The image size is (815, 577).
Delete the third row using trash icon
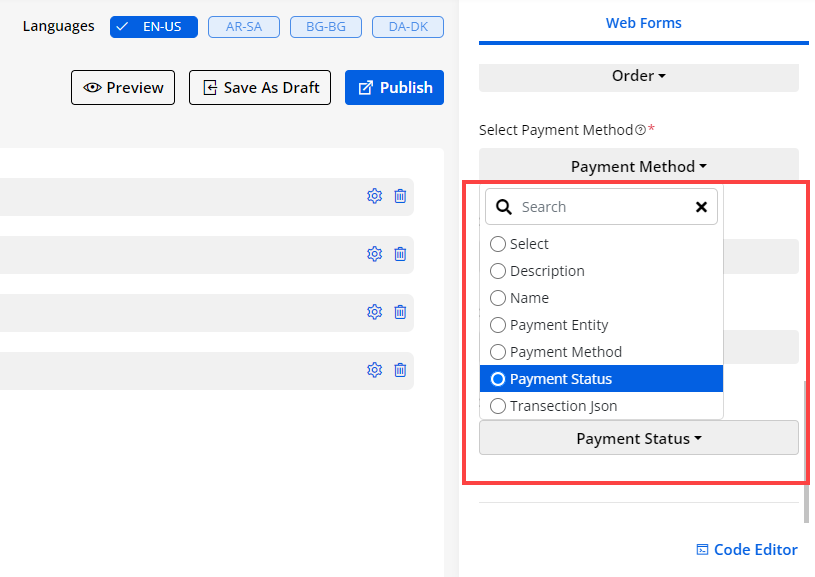click(x=400, y=312)
